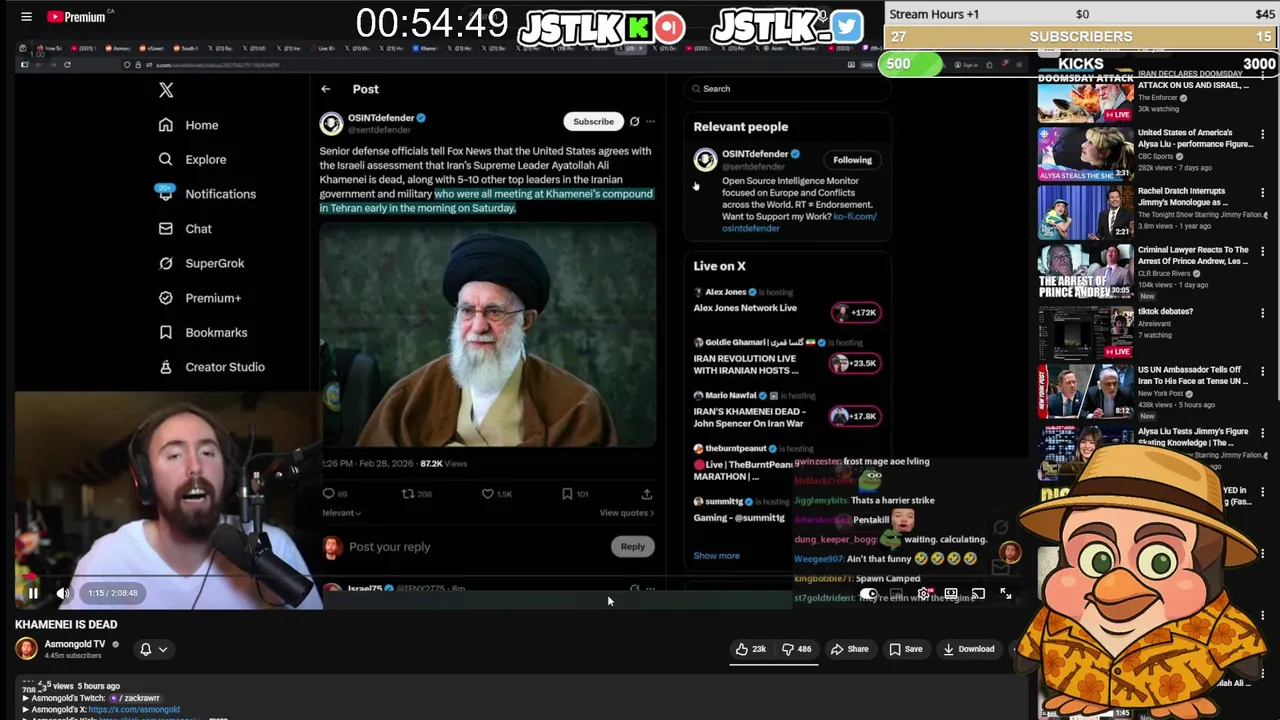Click the Share button below the video
This screenshot has height=720, width=1280.
[850, 649]
